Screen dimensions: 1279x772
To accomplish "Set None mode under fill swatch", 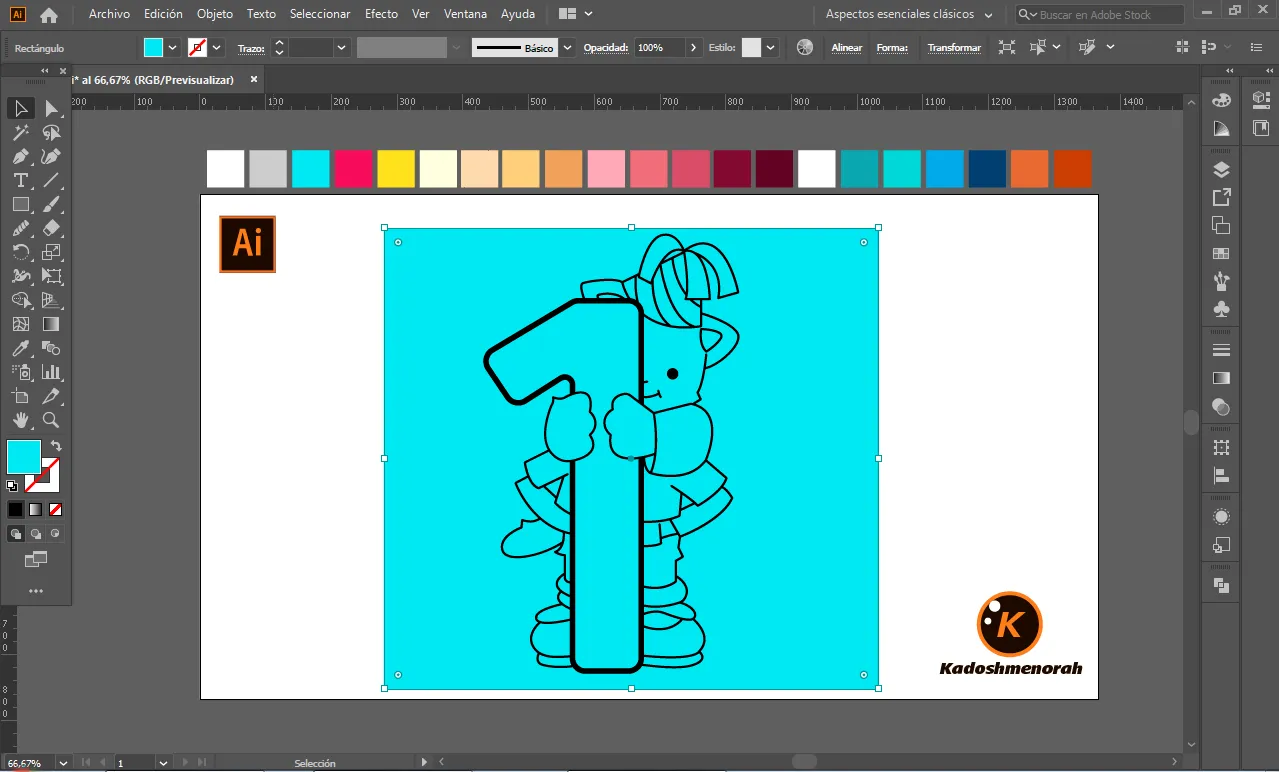I will (56, 509).
